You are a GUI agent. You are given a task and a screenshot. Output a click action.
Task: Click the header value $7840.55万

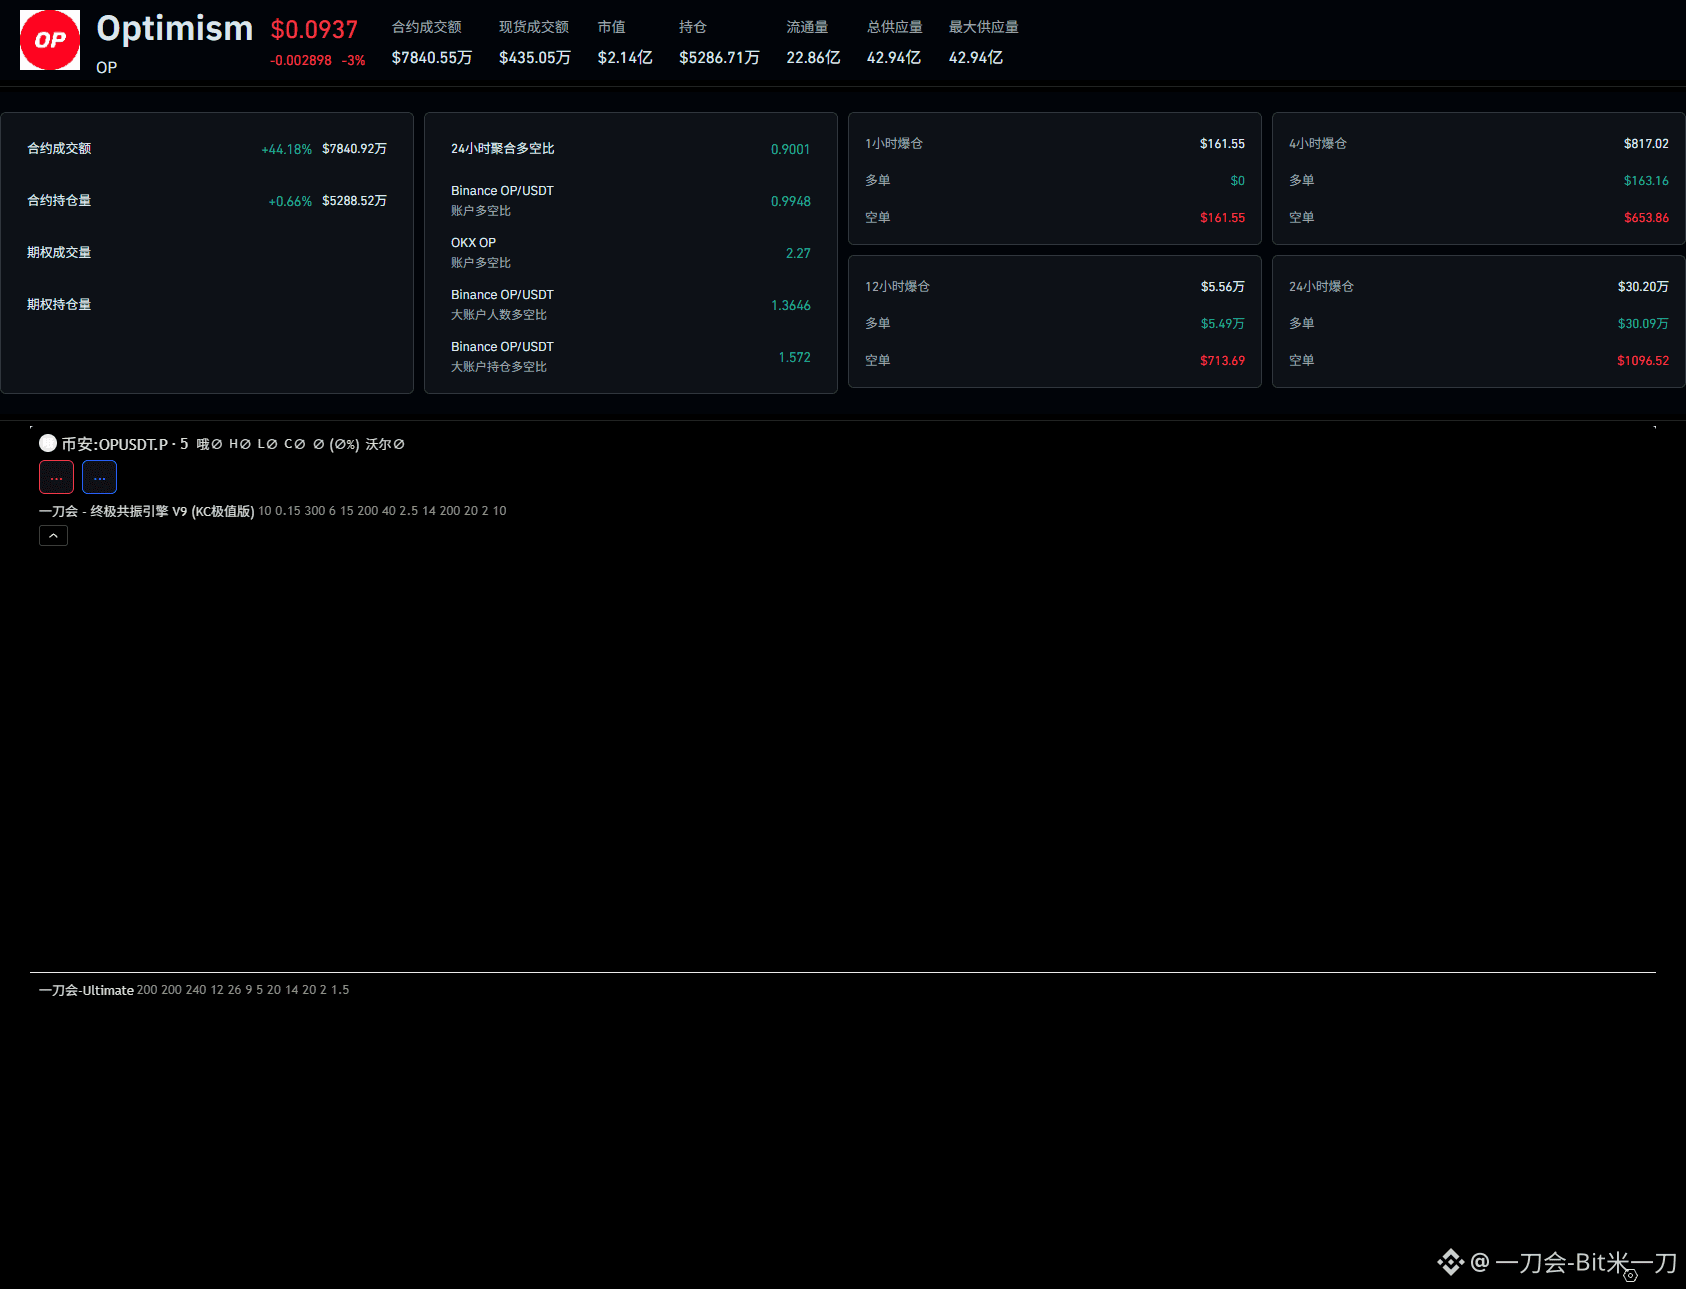pos(432,58)
